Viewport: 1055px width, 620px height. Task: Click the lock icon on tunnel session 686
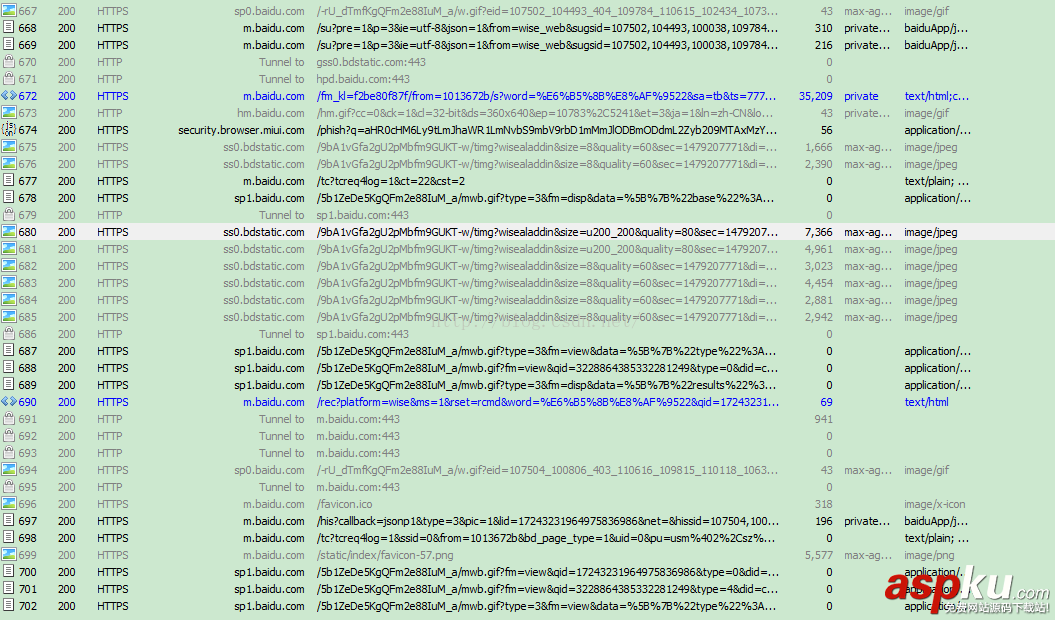coord(9,334)
